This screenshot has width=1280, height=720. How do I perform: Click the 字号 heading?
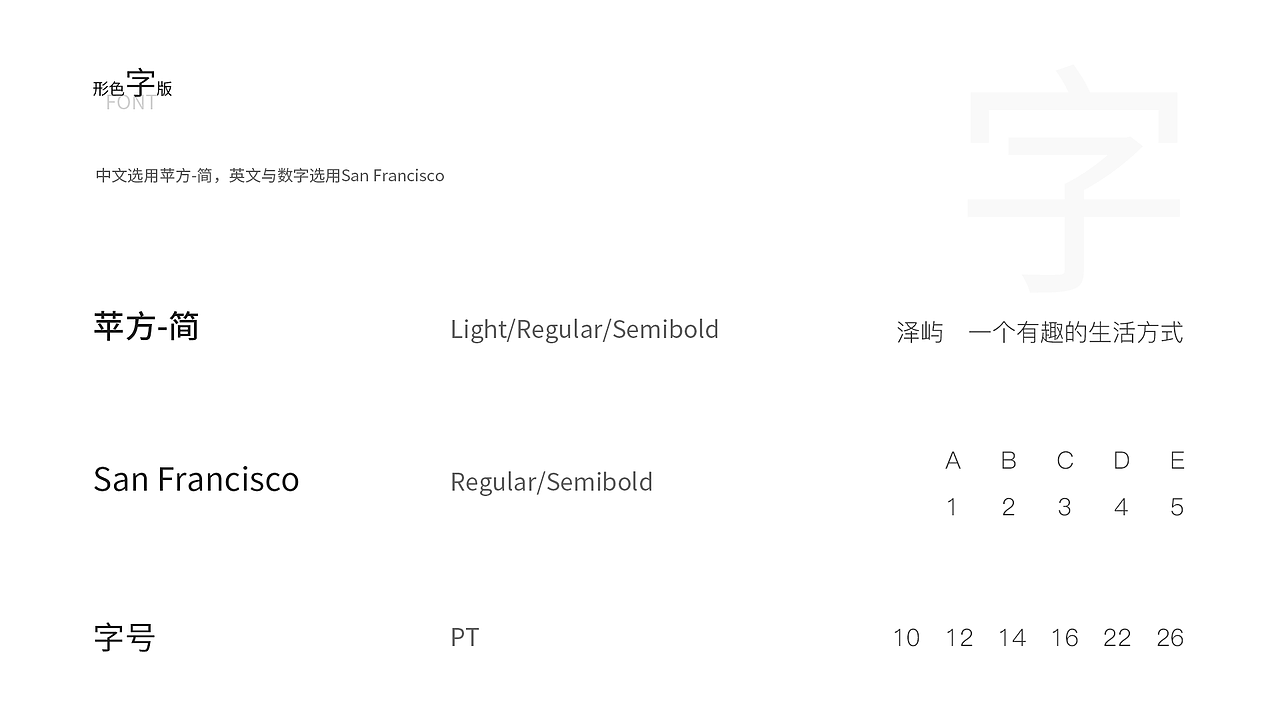tap(125, 637)
